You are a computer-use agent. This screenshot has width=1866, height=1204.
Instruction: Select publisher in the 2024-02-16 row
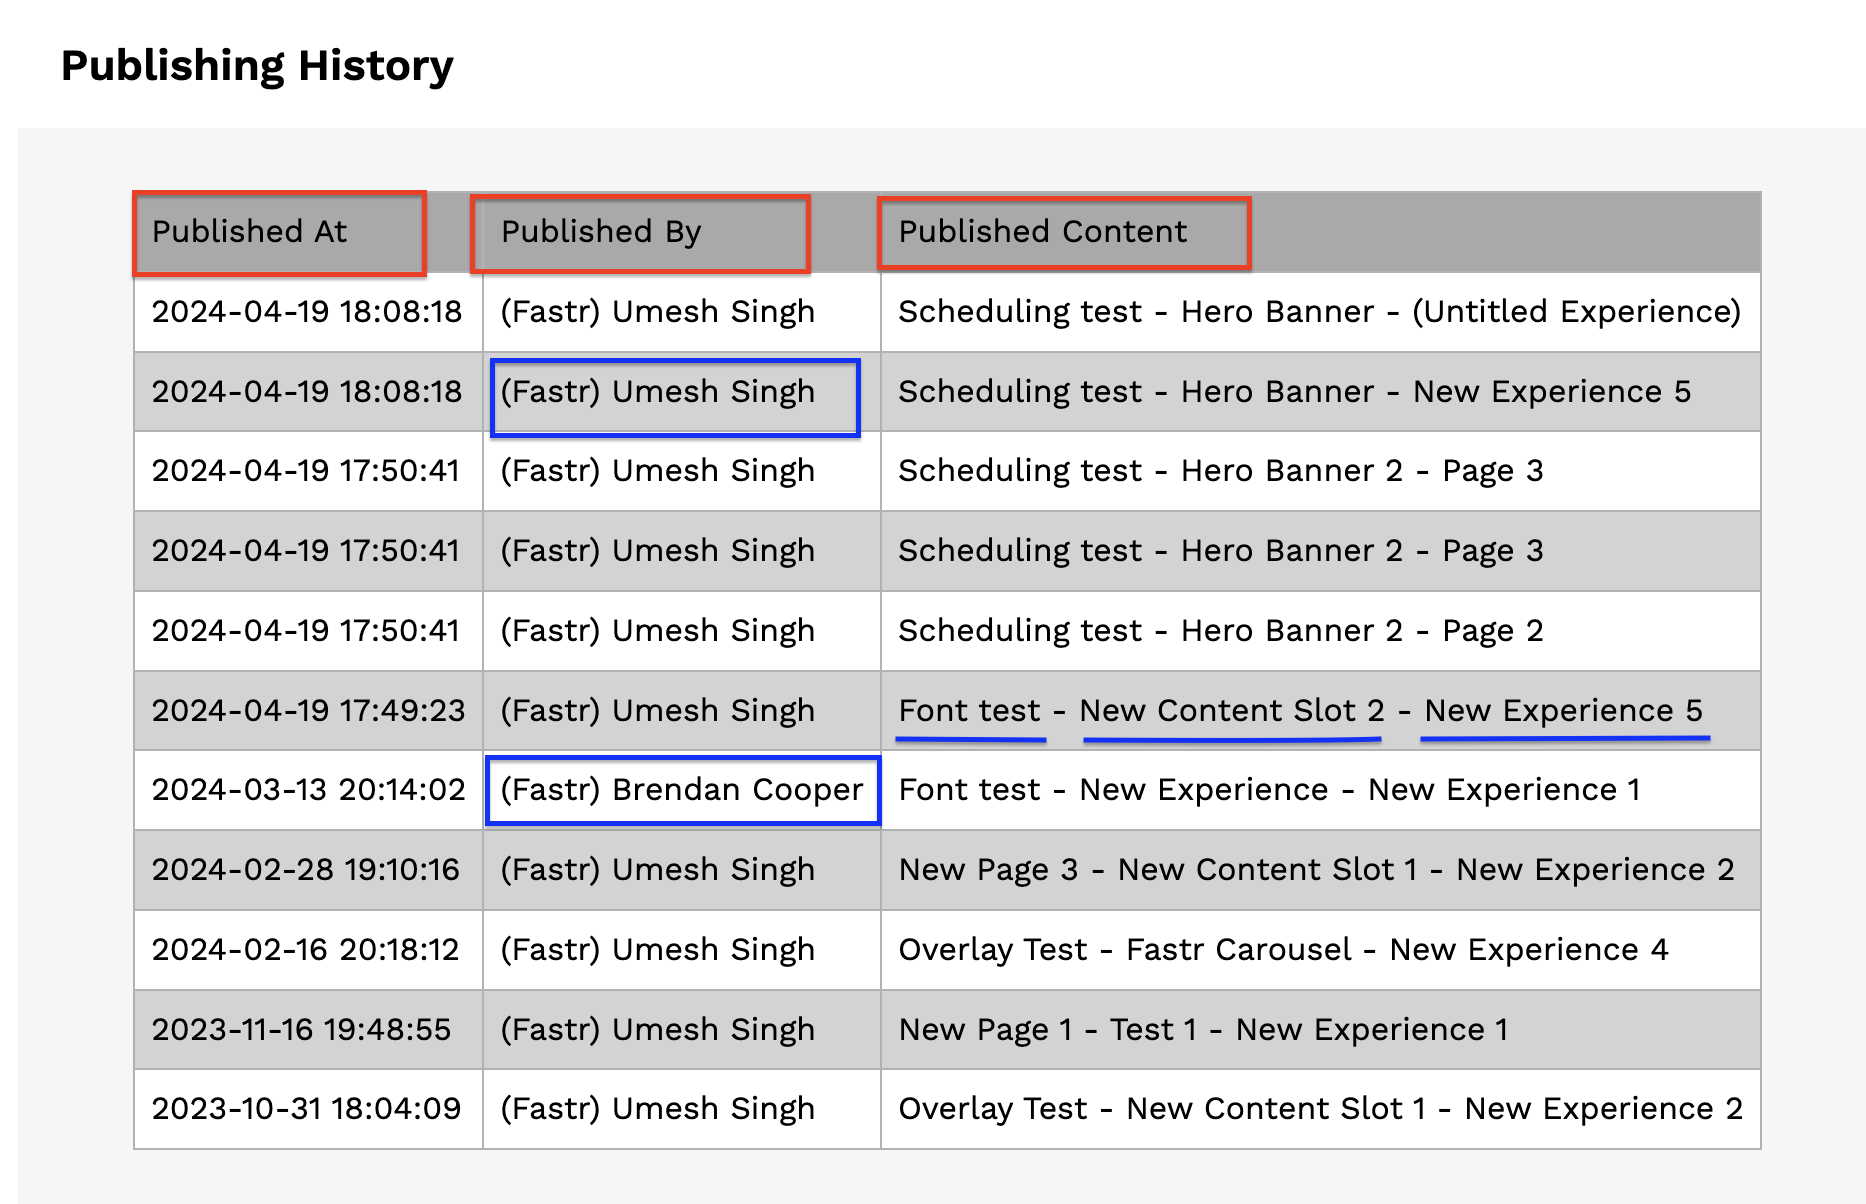658,949
